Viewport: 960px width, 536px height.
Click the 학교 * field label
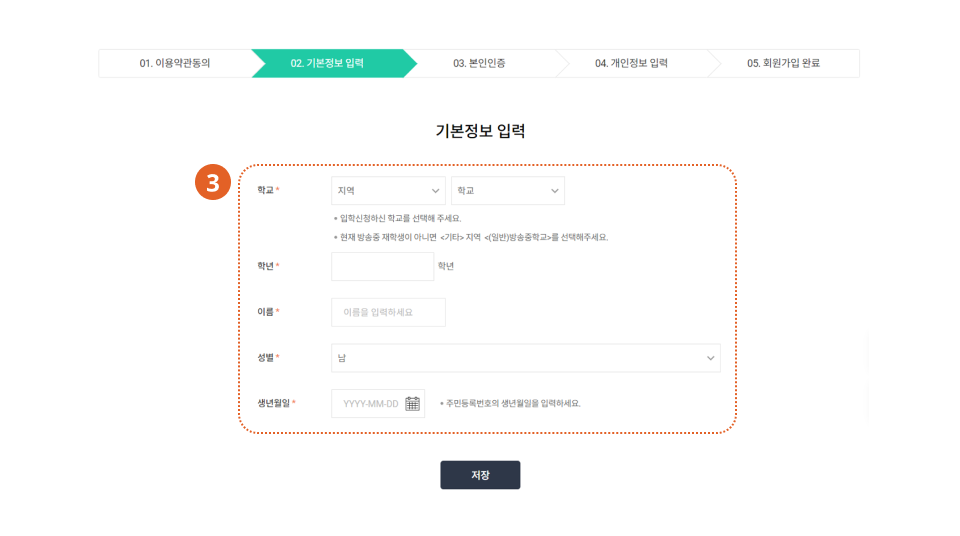(268, 190)
